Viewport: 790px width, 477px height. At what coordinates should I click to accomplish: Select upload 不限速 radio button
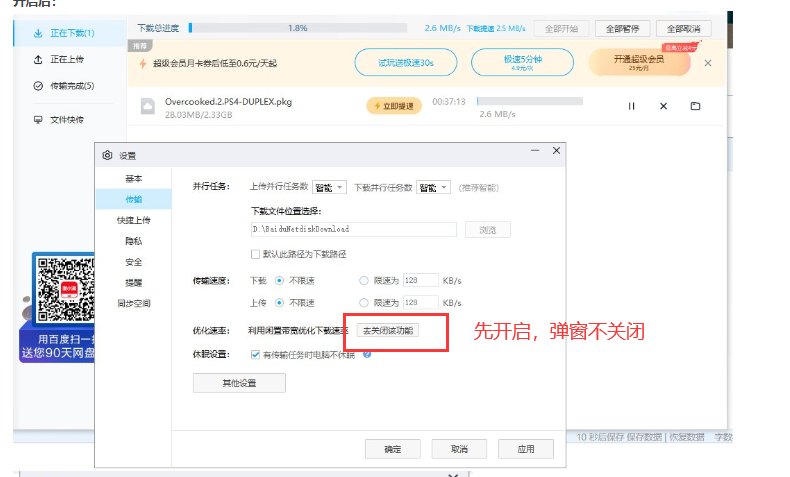(279, 303)
